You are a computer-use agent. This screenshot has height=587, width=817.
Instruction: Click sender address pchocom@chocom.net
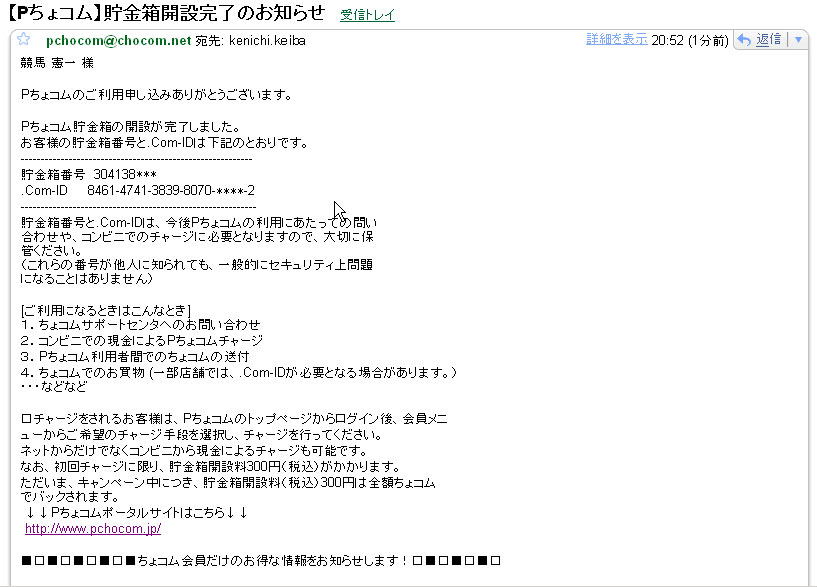pyautogui.click(x=119, y=40)
